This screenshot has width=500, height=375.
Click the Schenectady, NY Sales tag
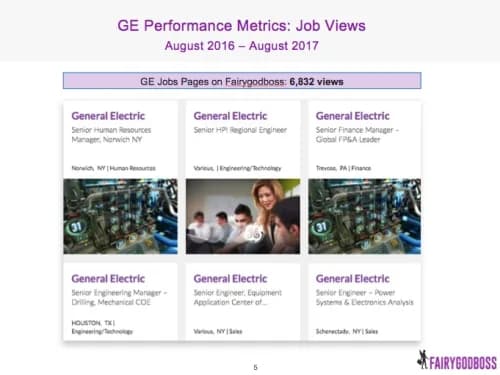[347, 331]
